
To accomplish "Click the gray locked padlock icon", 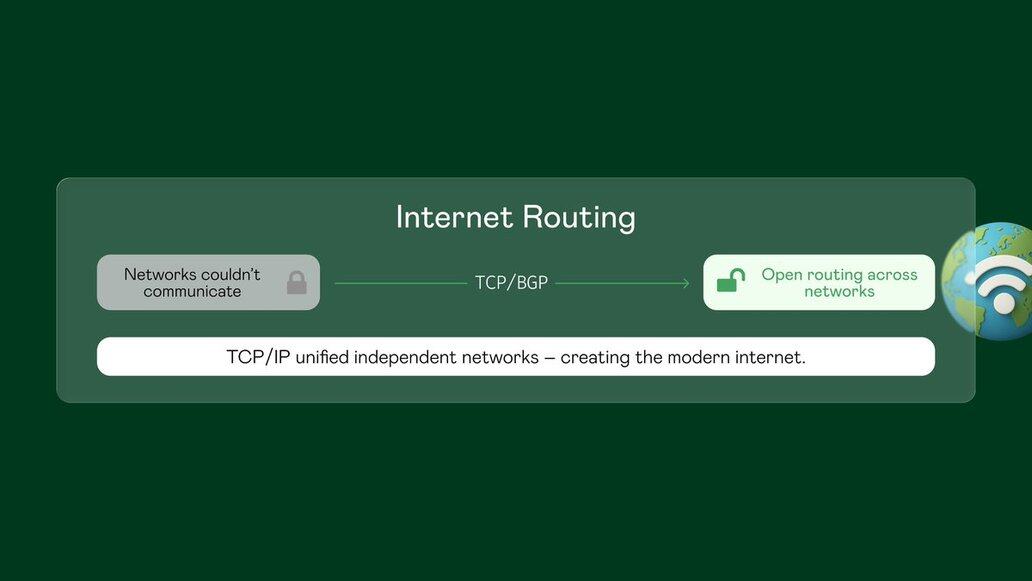I will click(297, 282).
